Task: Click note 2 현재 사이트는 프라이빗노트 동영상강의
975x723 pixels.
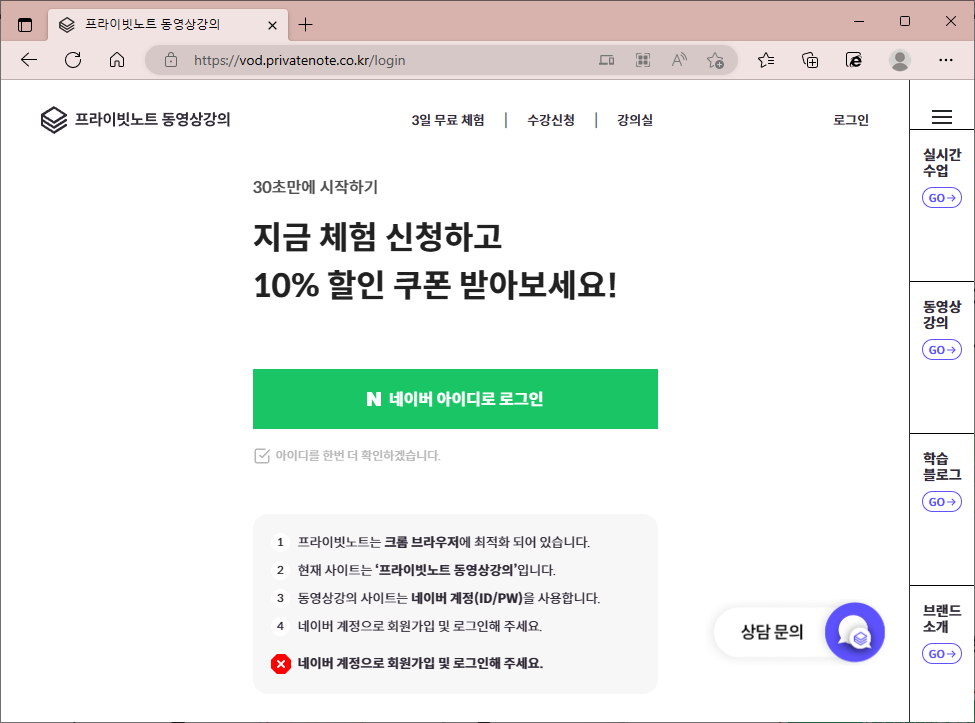Action: pos(427,570)
